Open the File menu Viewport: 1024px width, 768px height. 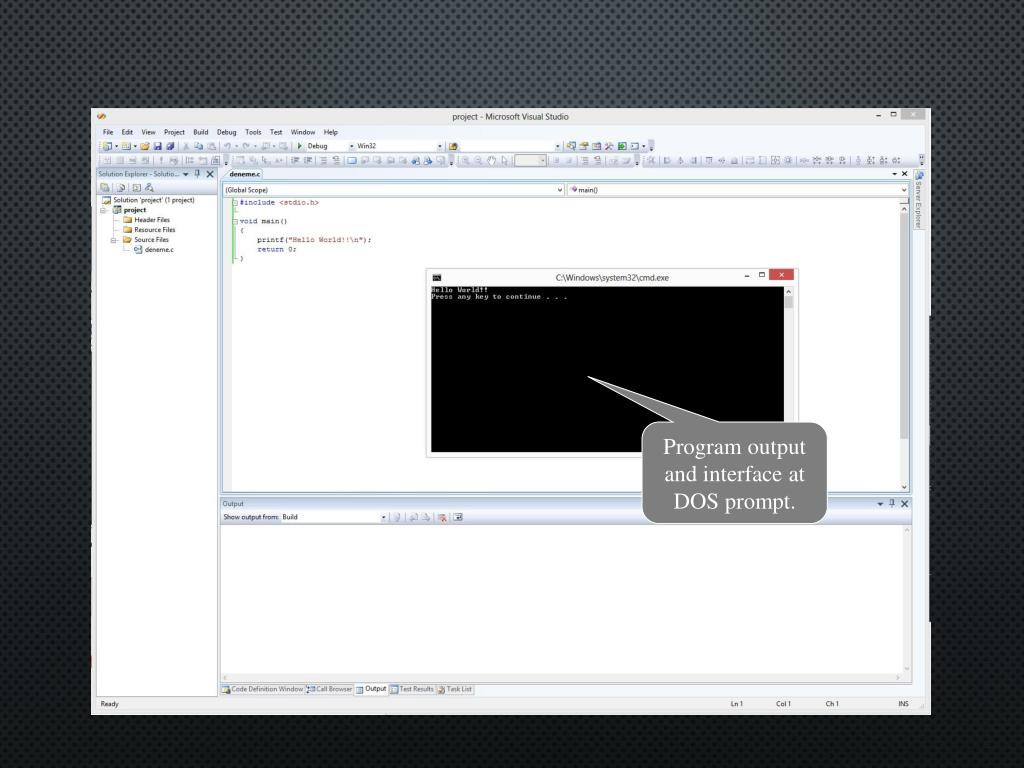tap(108, 132)
